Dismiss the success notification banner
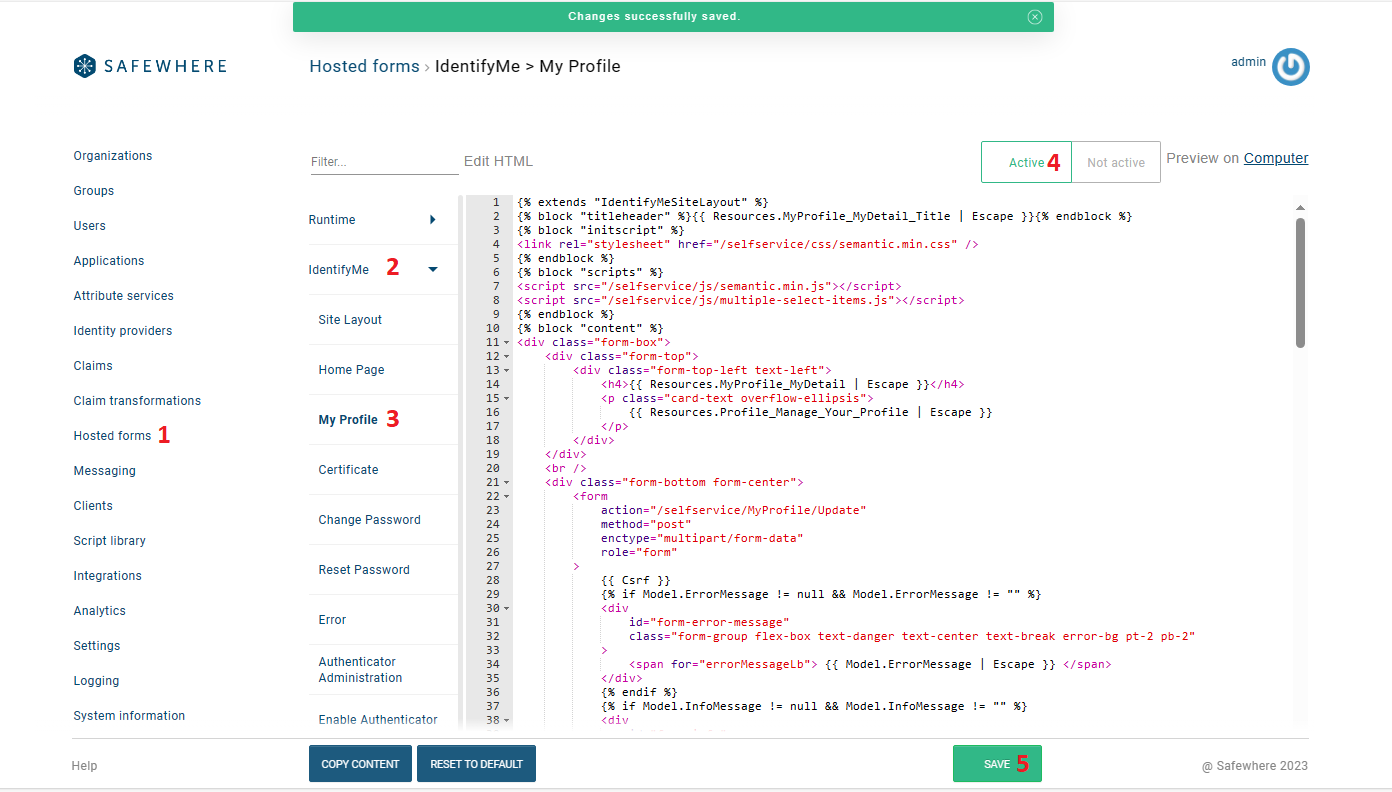Image resolution: width=1392 pixels, height=792 pixels. click(x=1035, y=17)
